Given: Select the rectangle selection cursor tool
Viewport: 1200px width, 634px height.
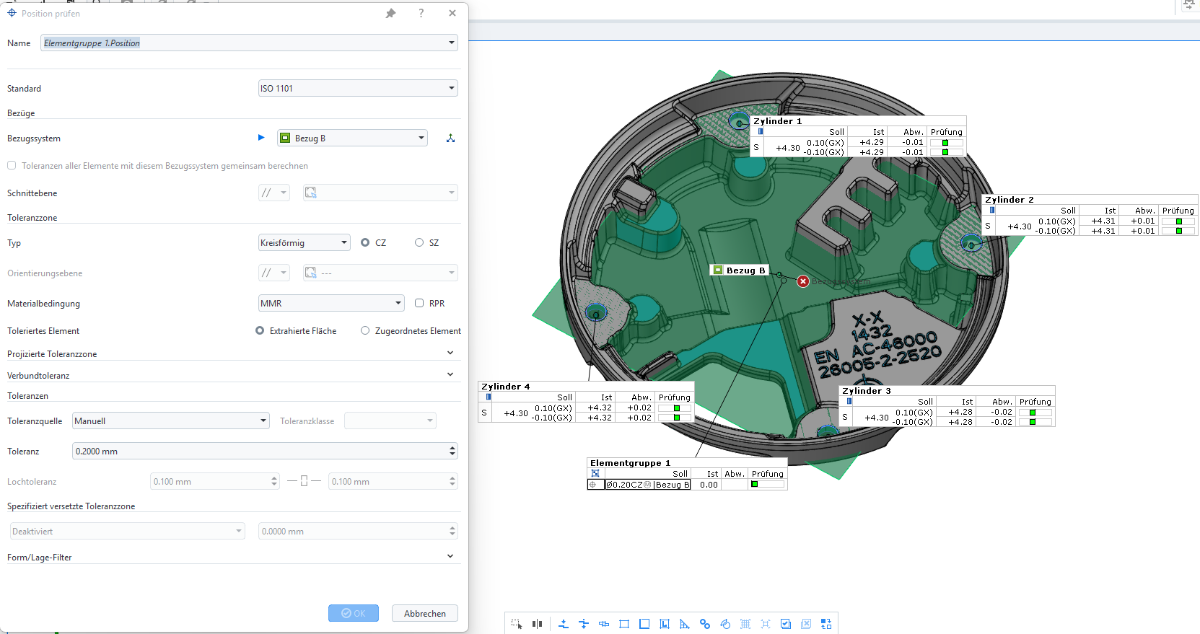Looking at the screenshot, I should point(516,624).
